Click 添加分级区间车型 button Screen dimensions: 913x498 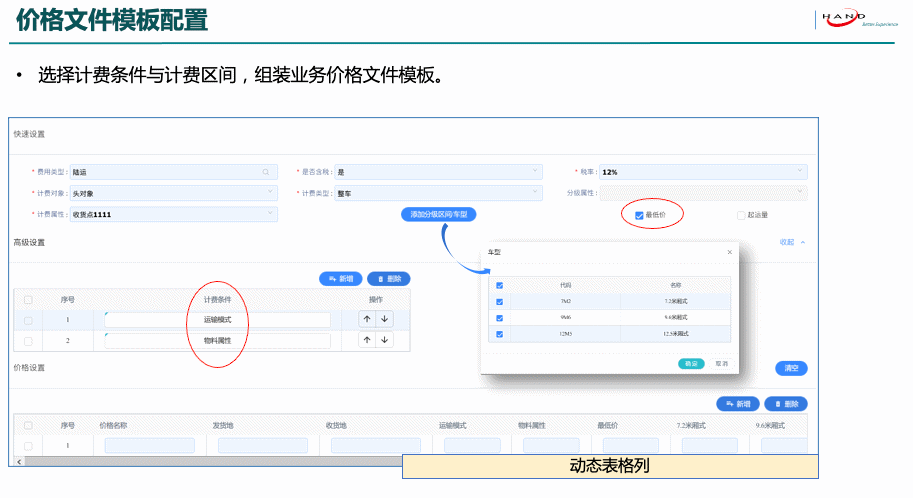pos(440,215)
